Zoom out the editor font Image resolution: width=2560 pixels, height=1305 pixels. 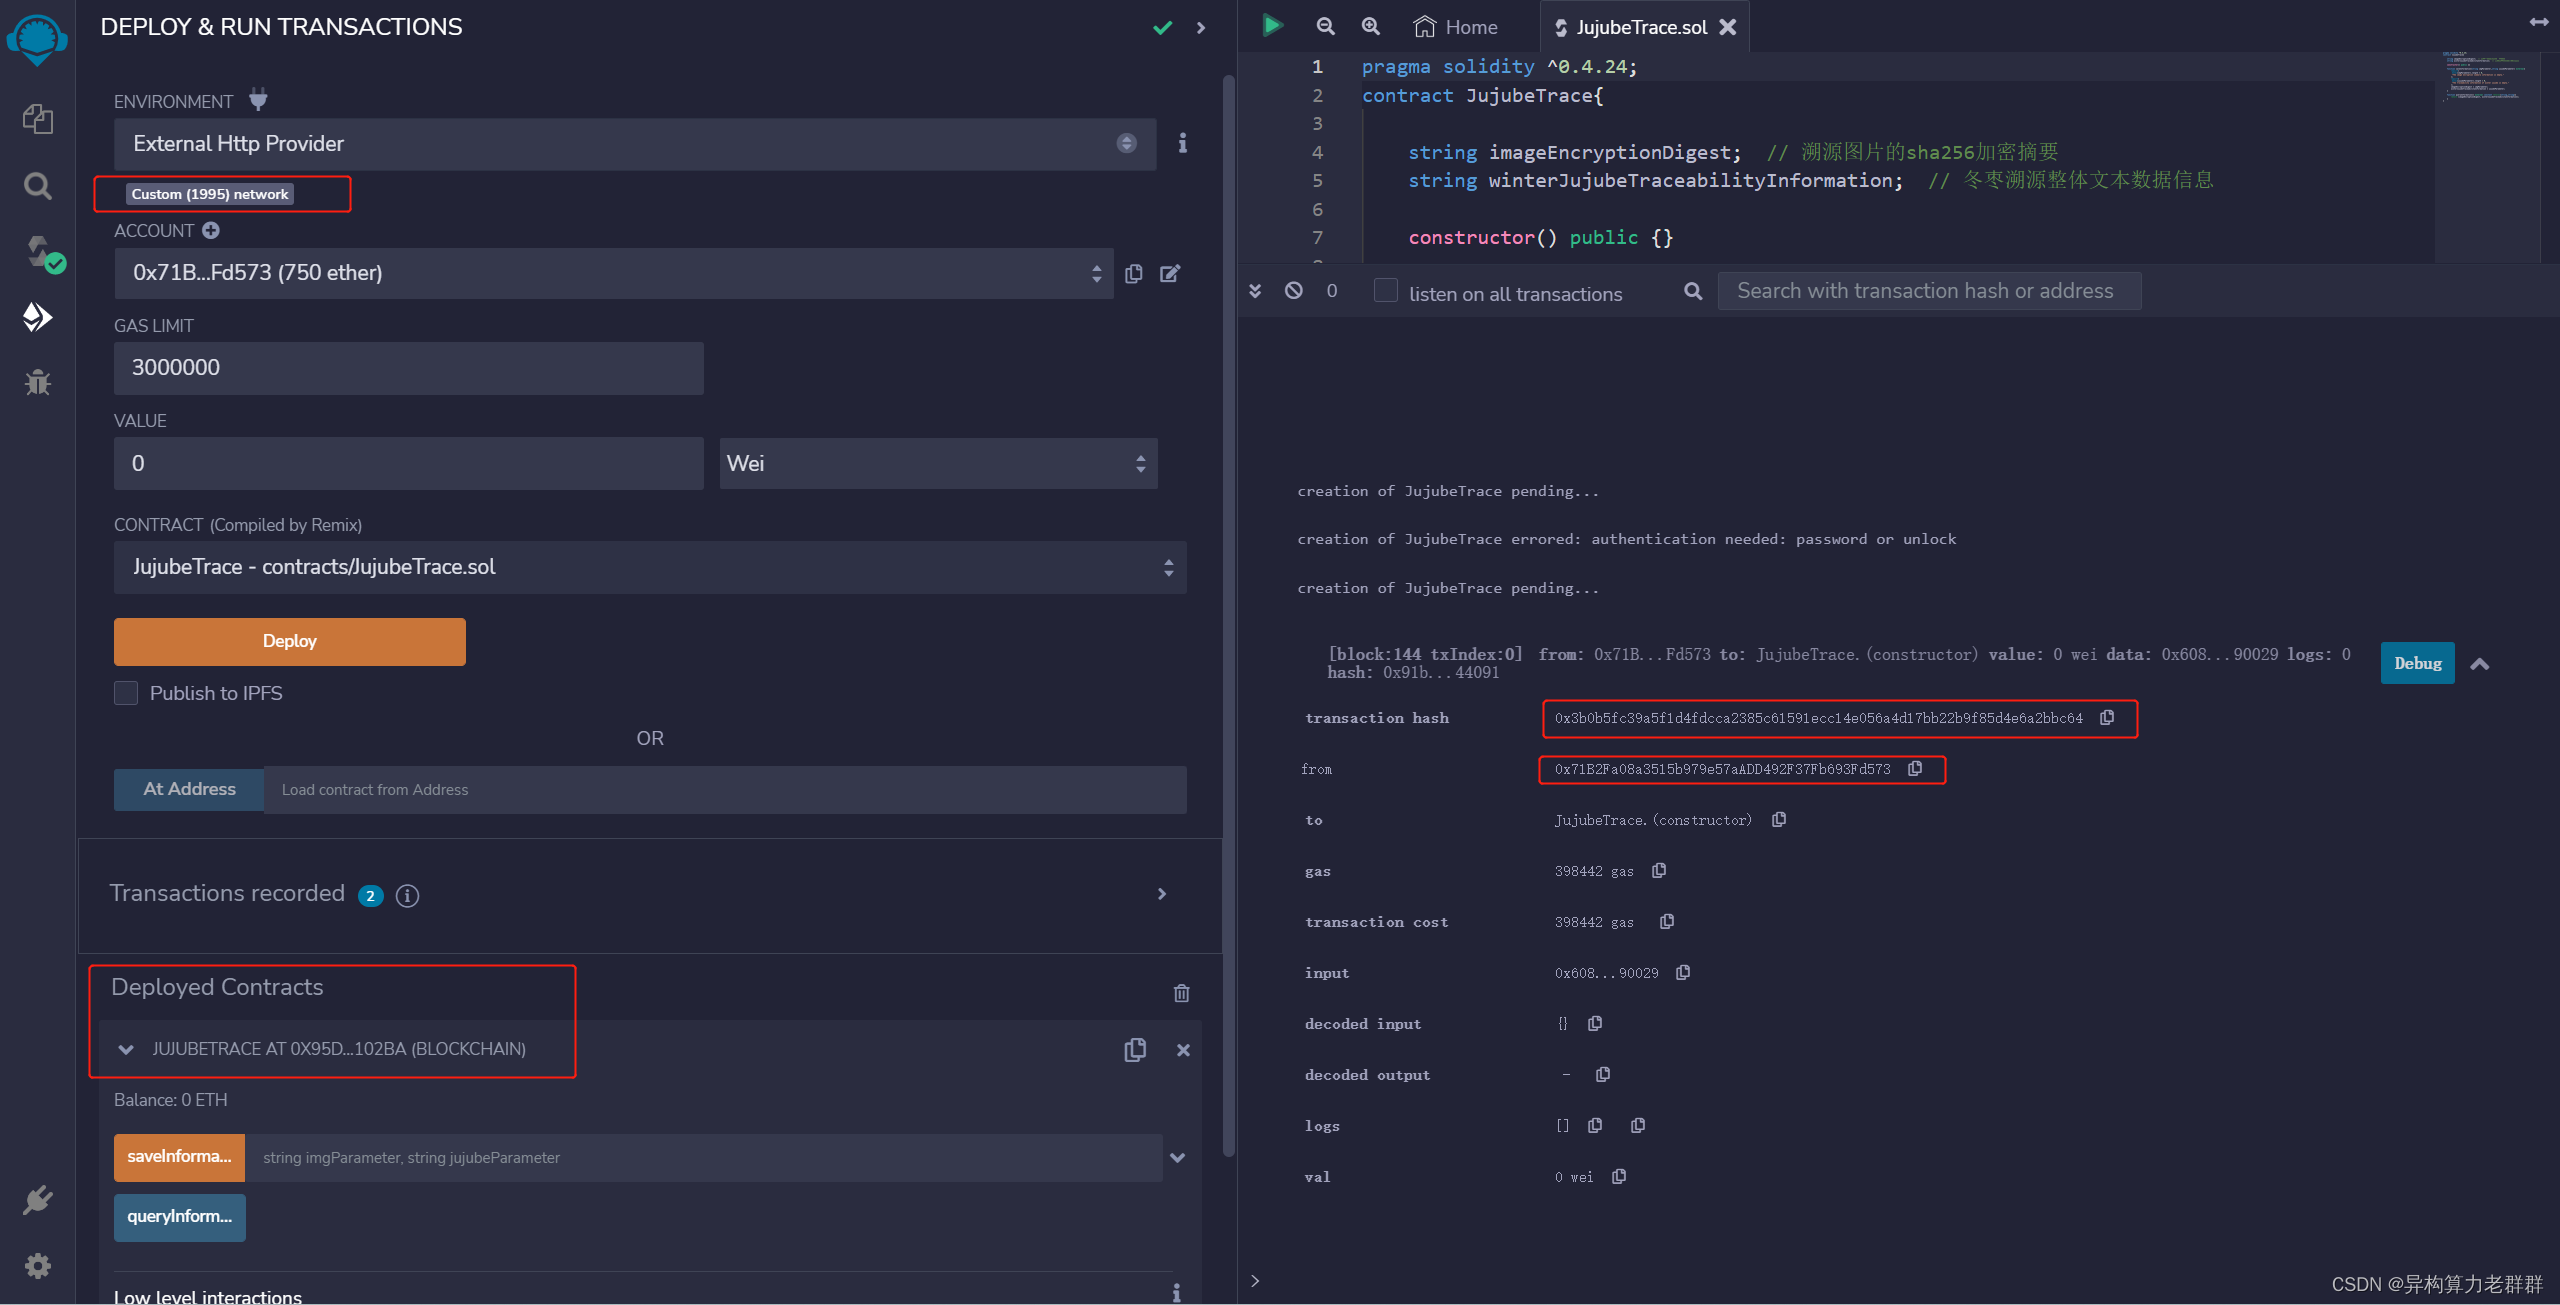click(1325, 26)
